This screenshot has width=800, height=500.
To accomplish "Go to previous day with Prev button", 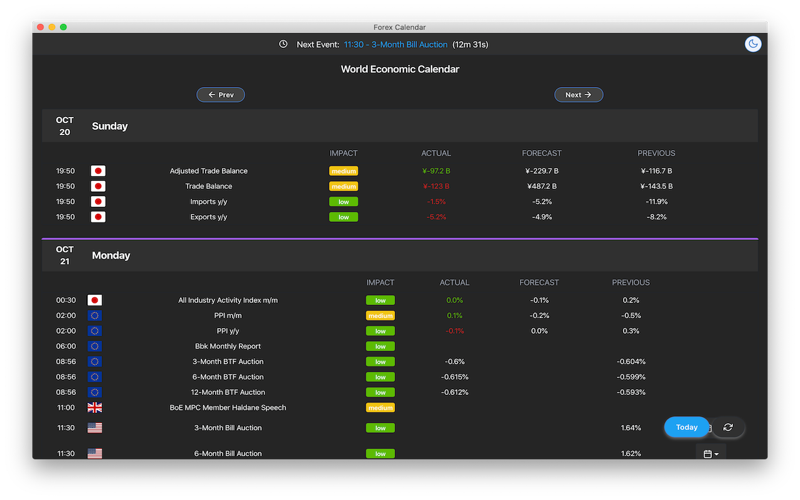I will tap(220, 94).
